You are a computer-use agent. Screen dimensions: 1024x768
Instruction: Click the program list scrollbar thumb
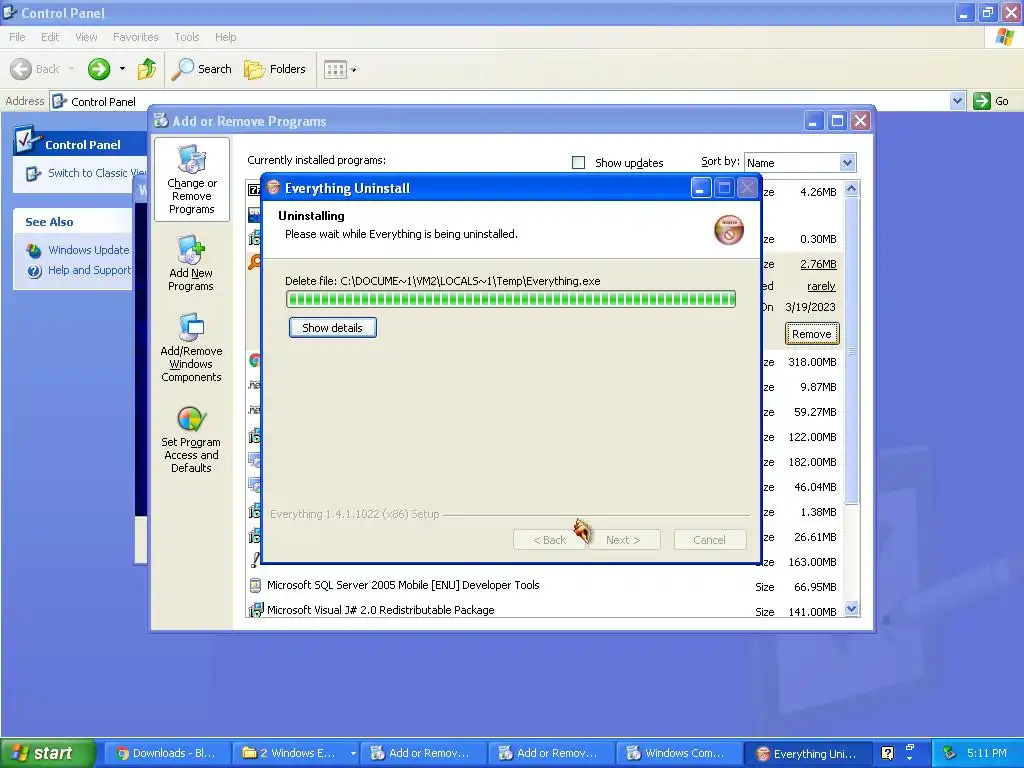(x=851, y=351)
